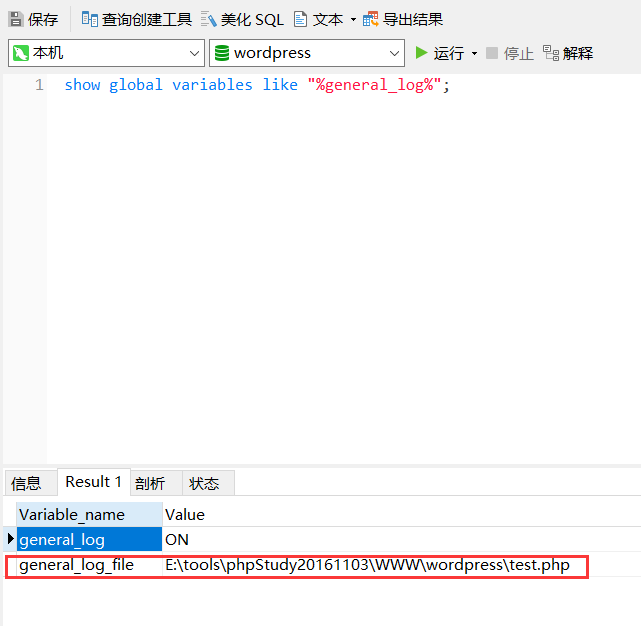Open the Profile (剖析) tab

click(x=150, y=483)
